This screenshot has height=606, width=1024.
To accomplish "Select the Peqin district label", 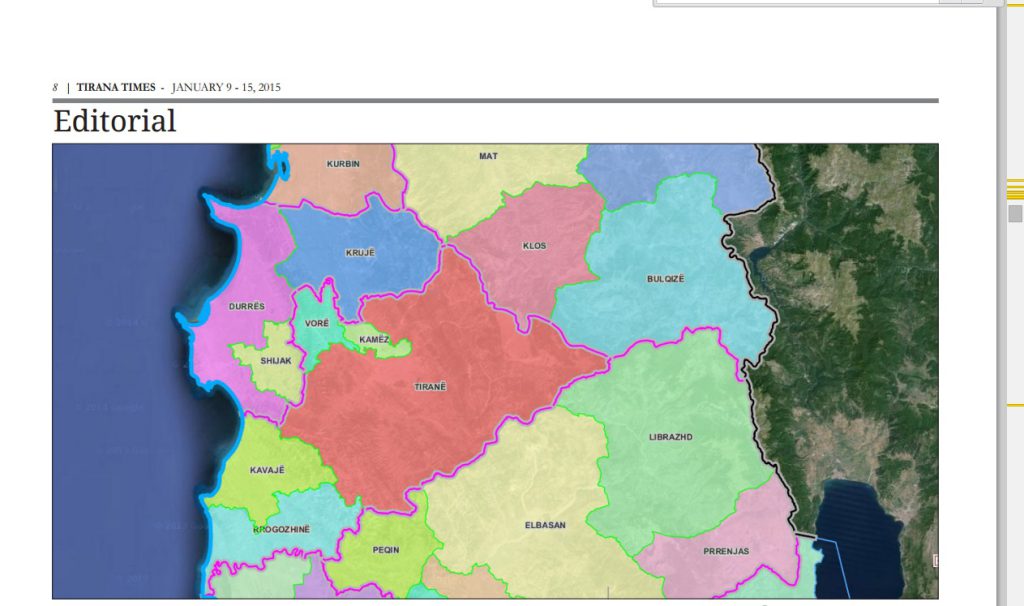I will point(385,550).
